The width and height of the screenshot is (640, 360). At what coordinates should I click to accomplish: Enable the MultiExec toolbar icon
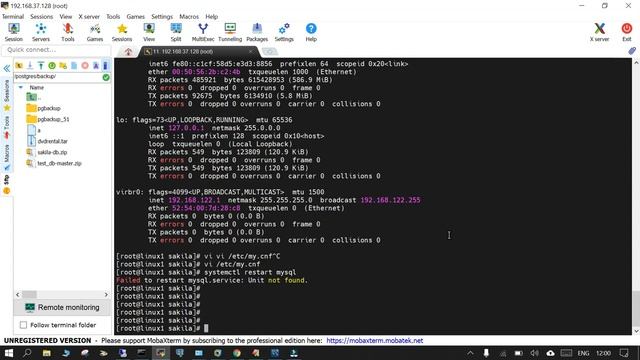point(203,32)
